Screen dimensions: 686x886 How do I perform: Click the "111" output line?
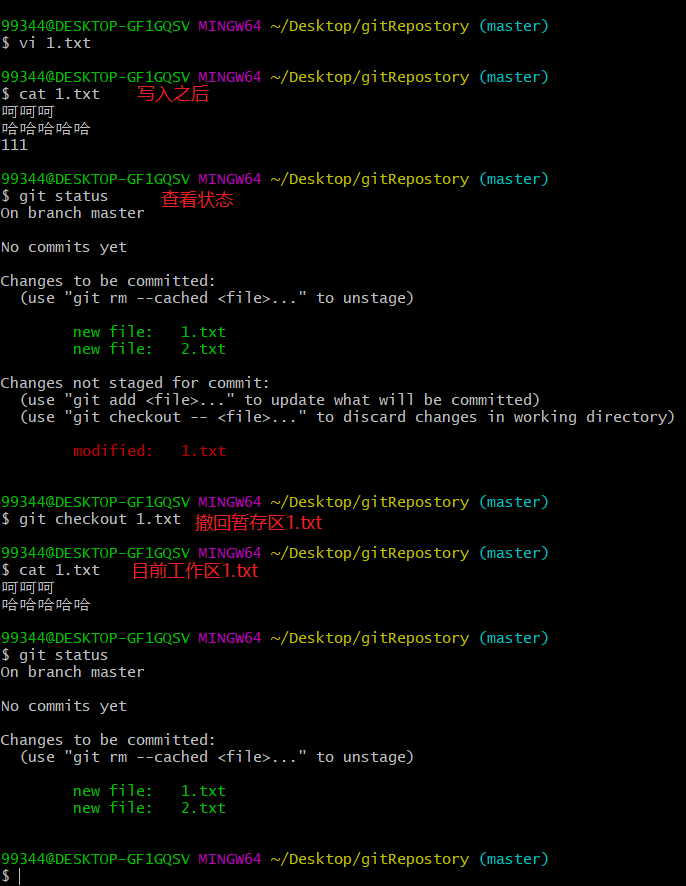coord(14,145)
